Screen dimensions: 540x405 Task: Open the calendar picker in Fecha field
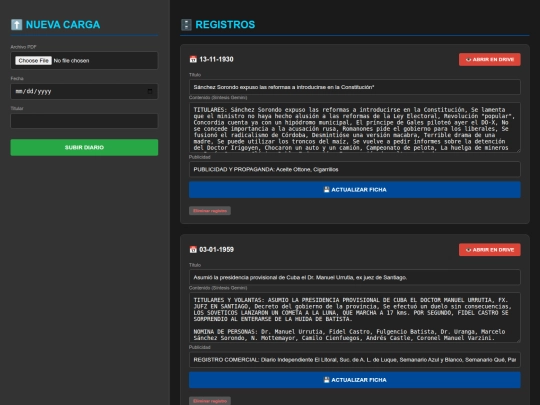150,91
